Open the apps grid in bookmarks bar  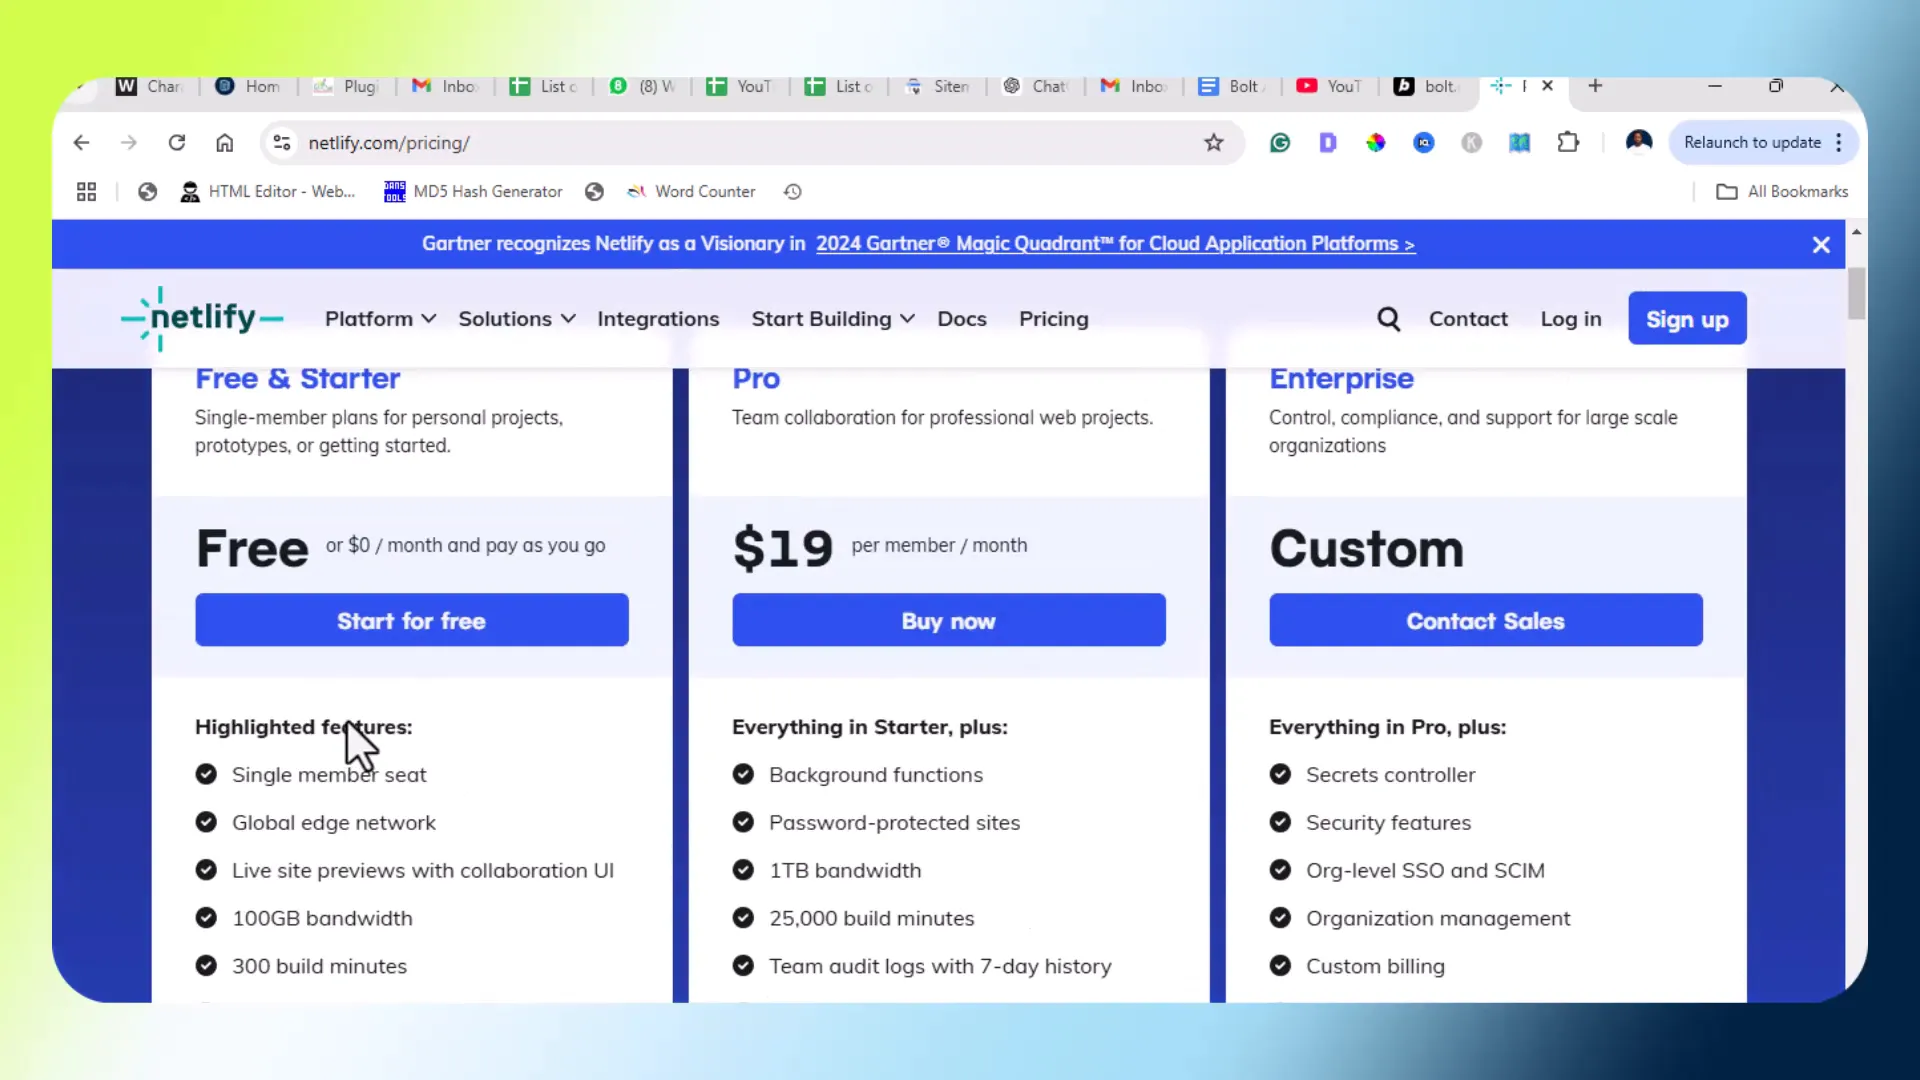click(87, 192)
